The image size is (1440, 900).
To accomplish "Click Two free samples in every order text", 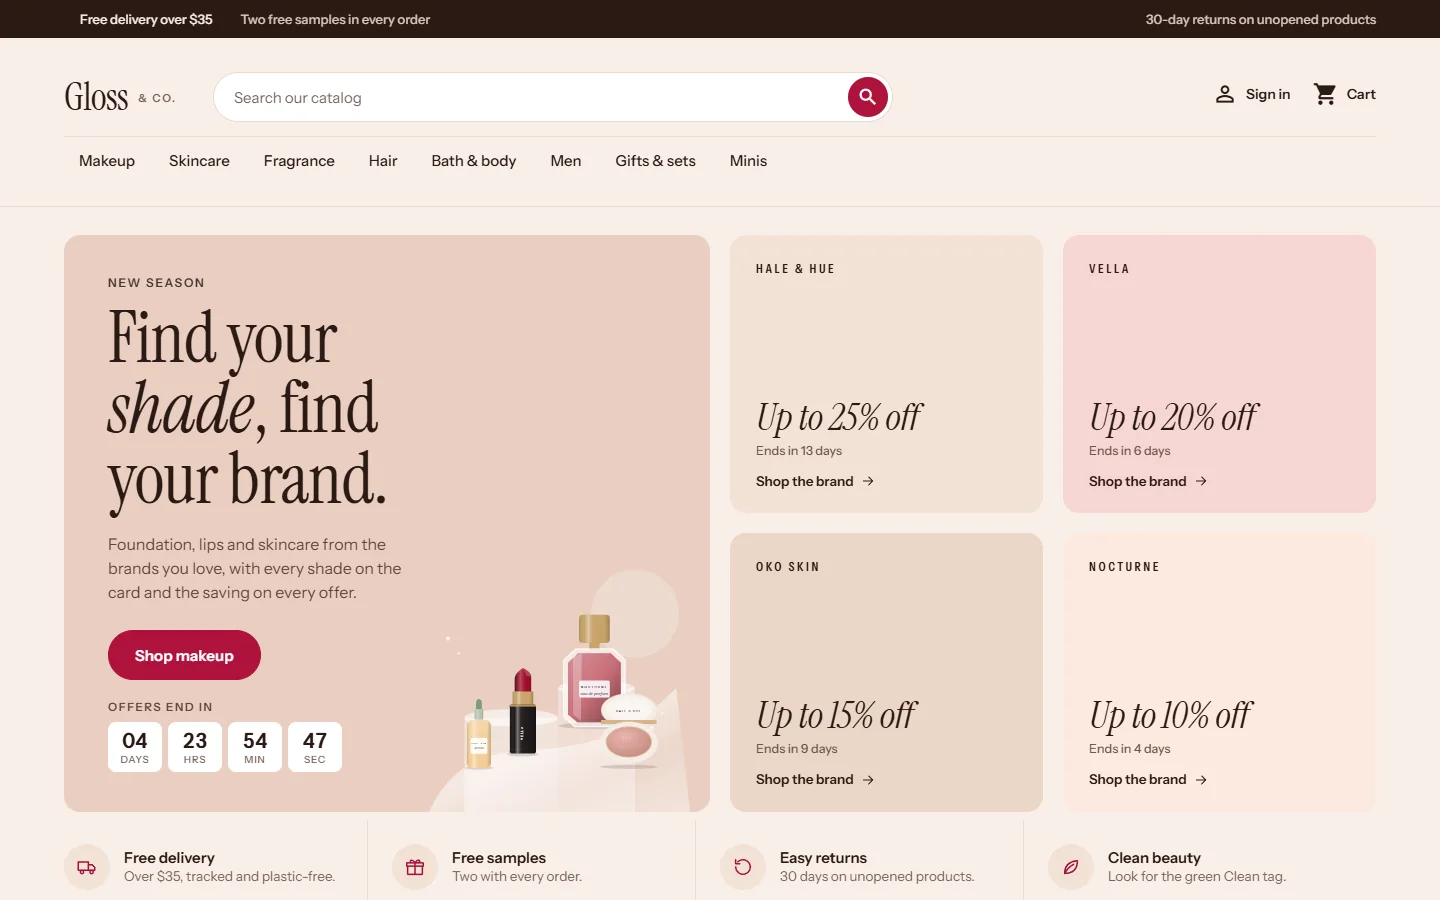I will coord(335,19).
